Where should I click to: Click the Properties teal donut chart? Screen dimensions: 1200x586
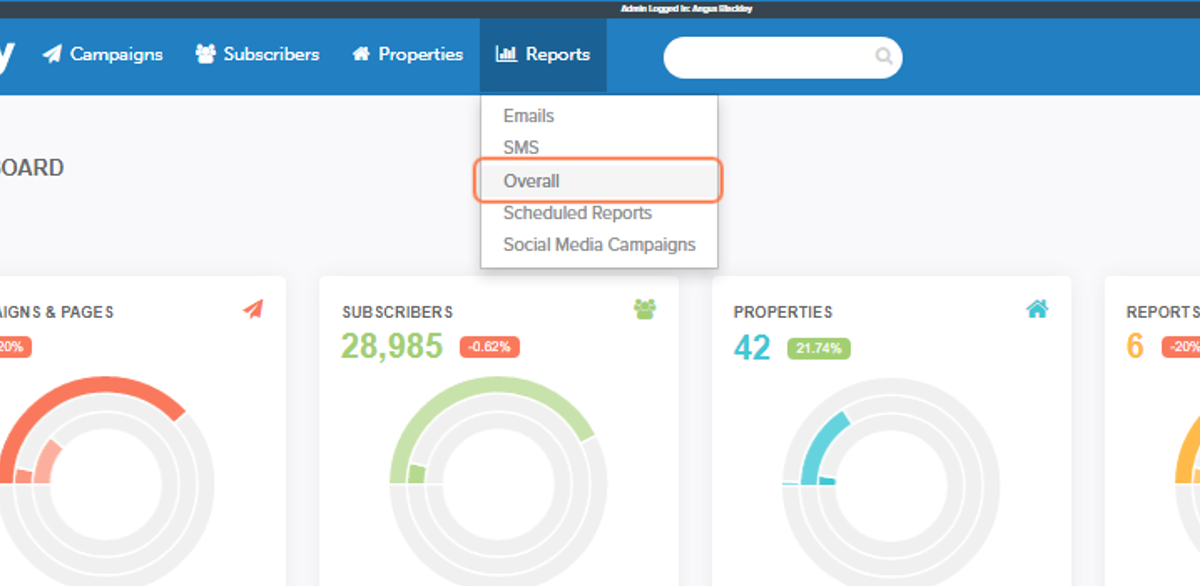click(x=890, y=484)
